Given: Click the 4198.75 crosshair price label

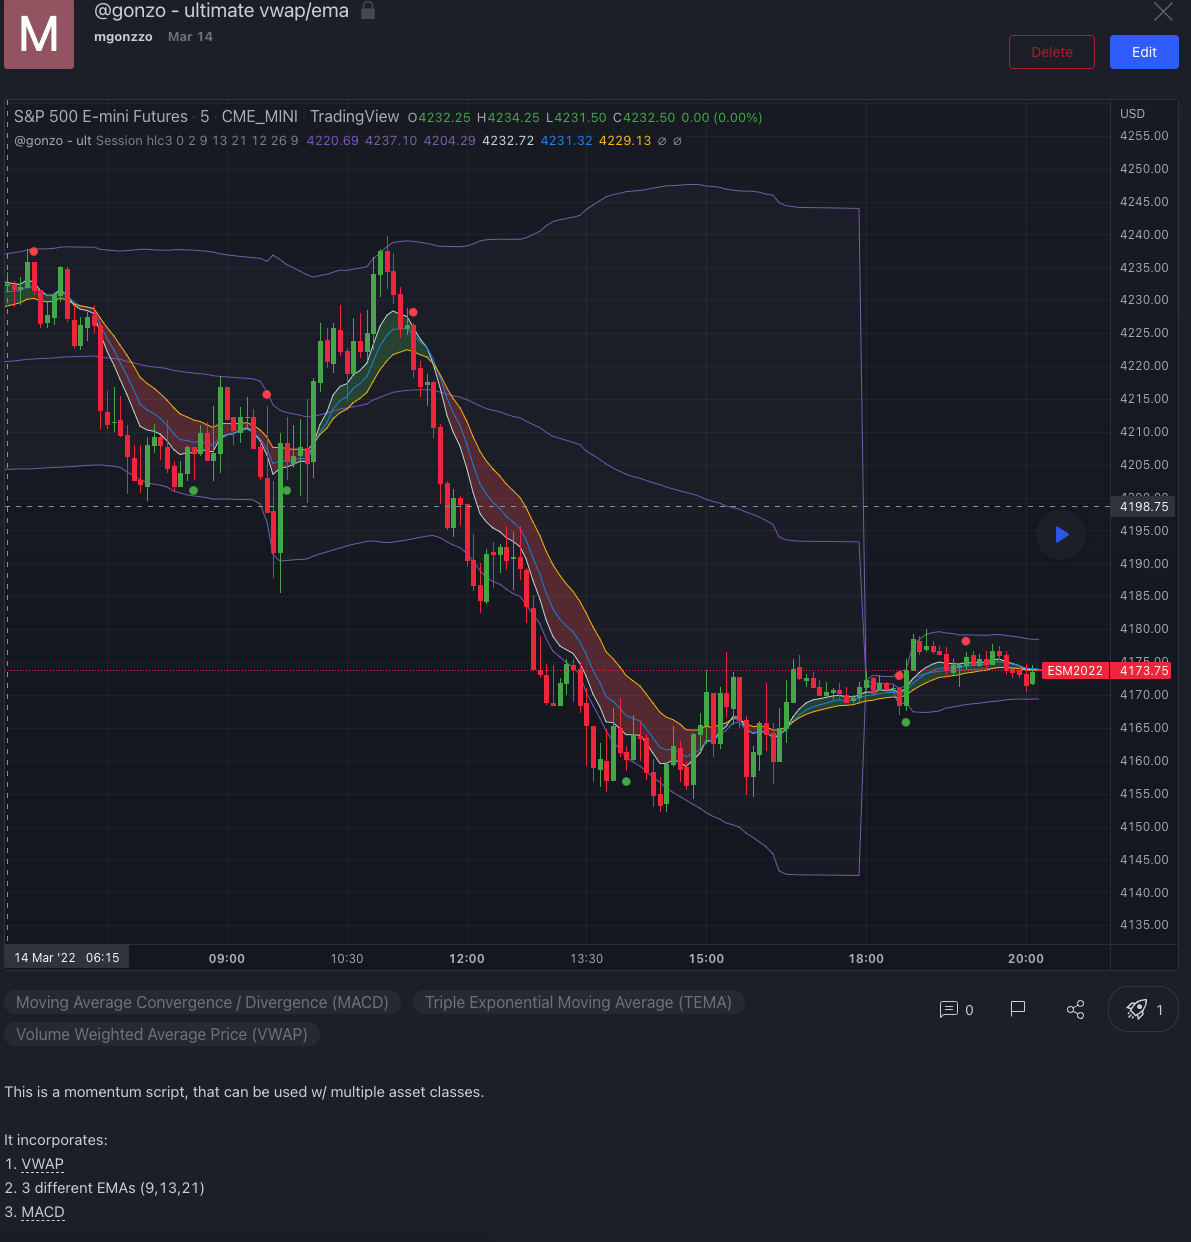Looking at the screenshot, I should pyautogui.click(x=1144, y=507).
